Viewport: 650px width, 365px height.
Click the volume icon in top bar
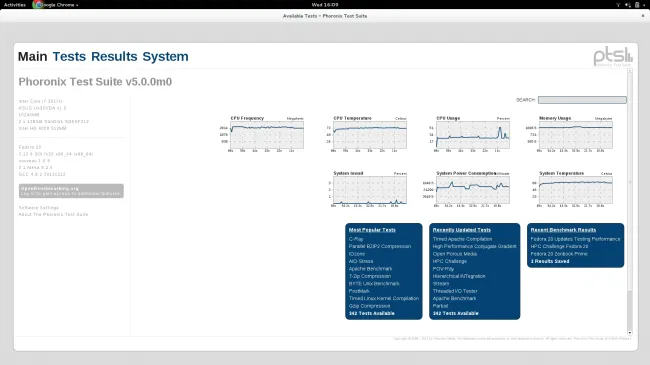[x=628, y=5]
